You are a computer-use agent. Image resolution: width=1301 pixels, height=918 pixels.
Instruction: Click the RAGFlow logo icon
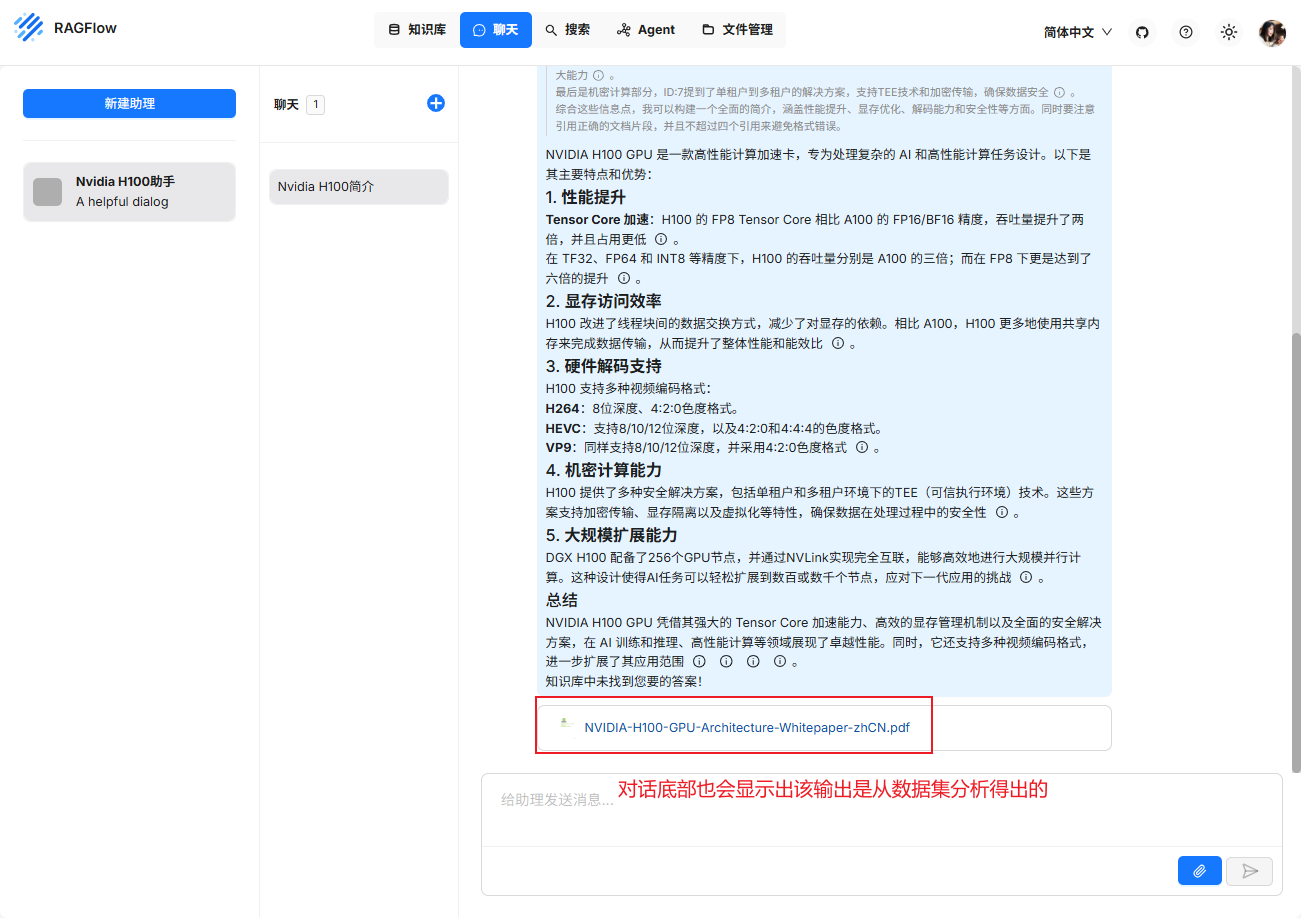coord(29,27)
